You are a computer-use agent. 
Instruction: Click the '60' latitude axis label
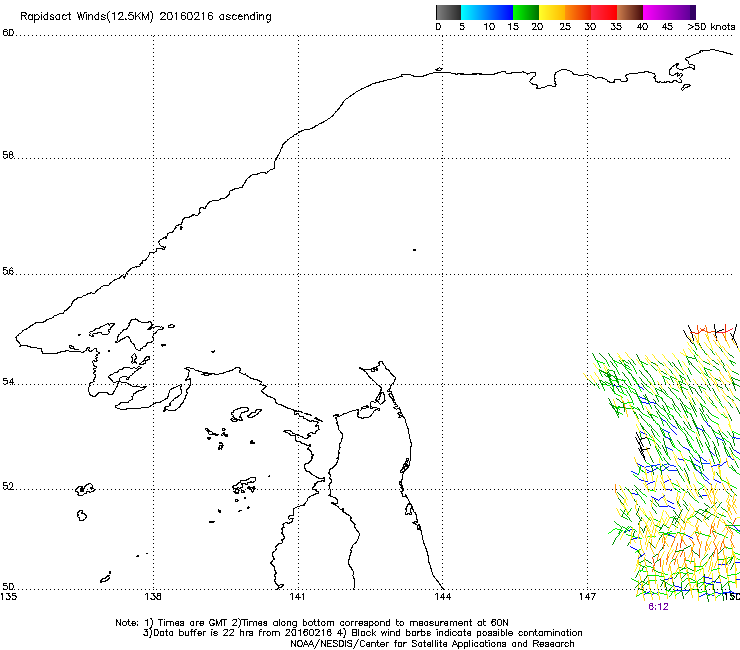click(8, 33)
